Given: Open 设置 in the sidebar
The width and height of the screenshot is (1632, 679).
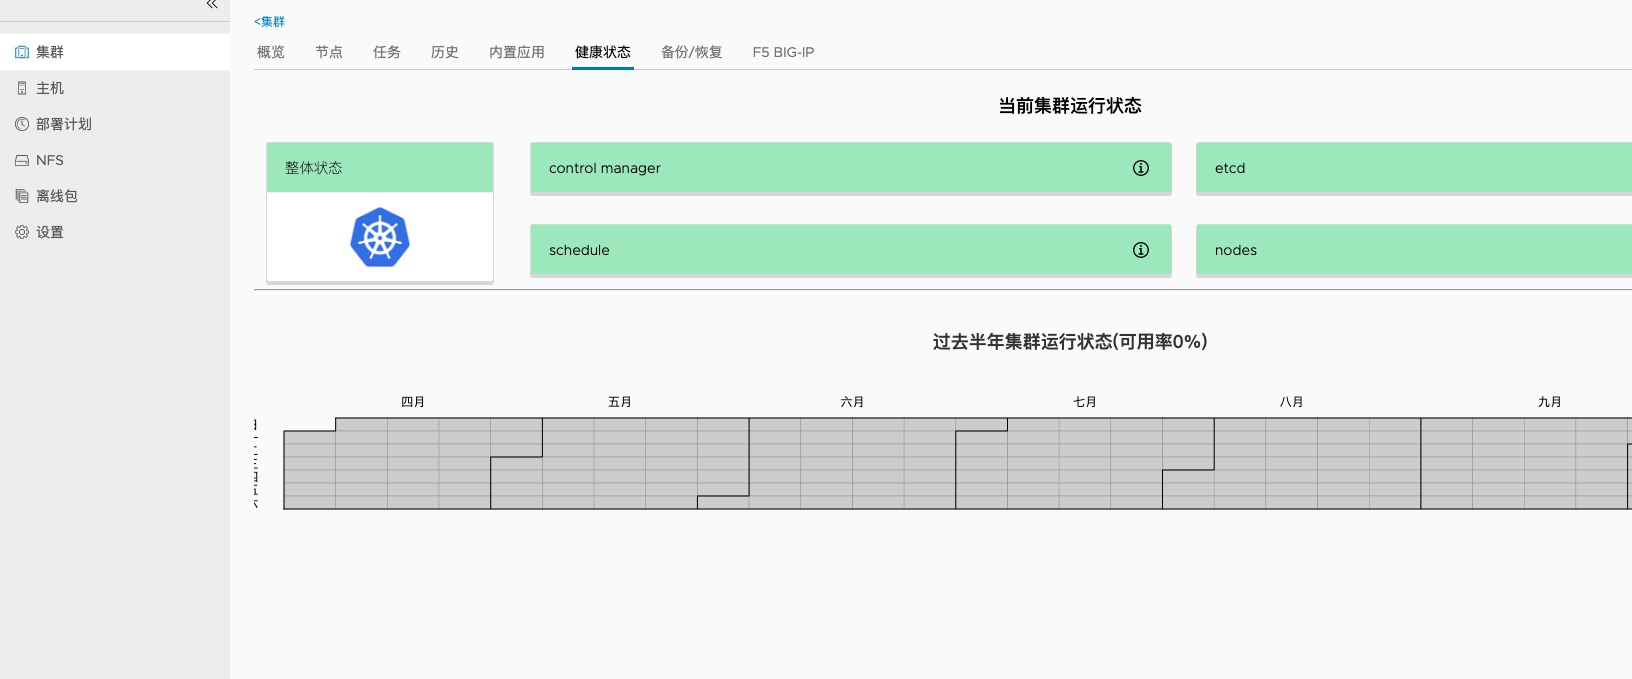Looking at the screenshot, I should 115,232.
